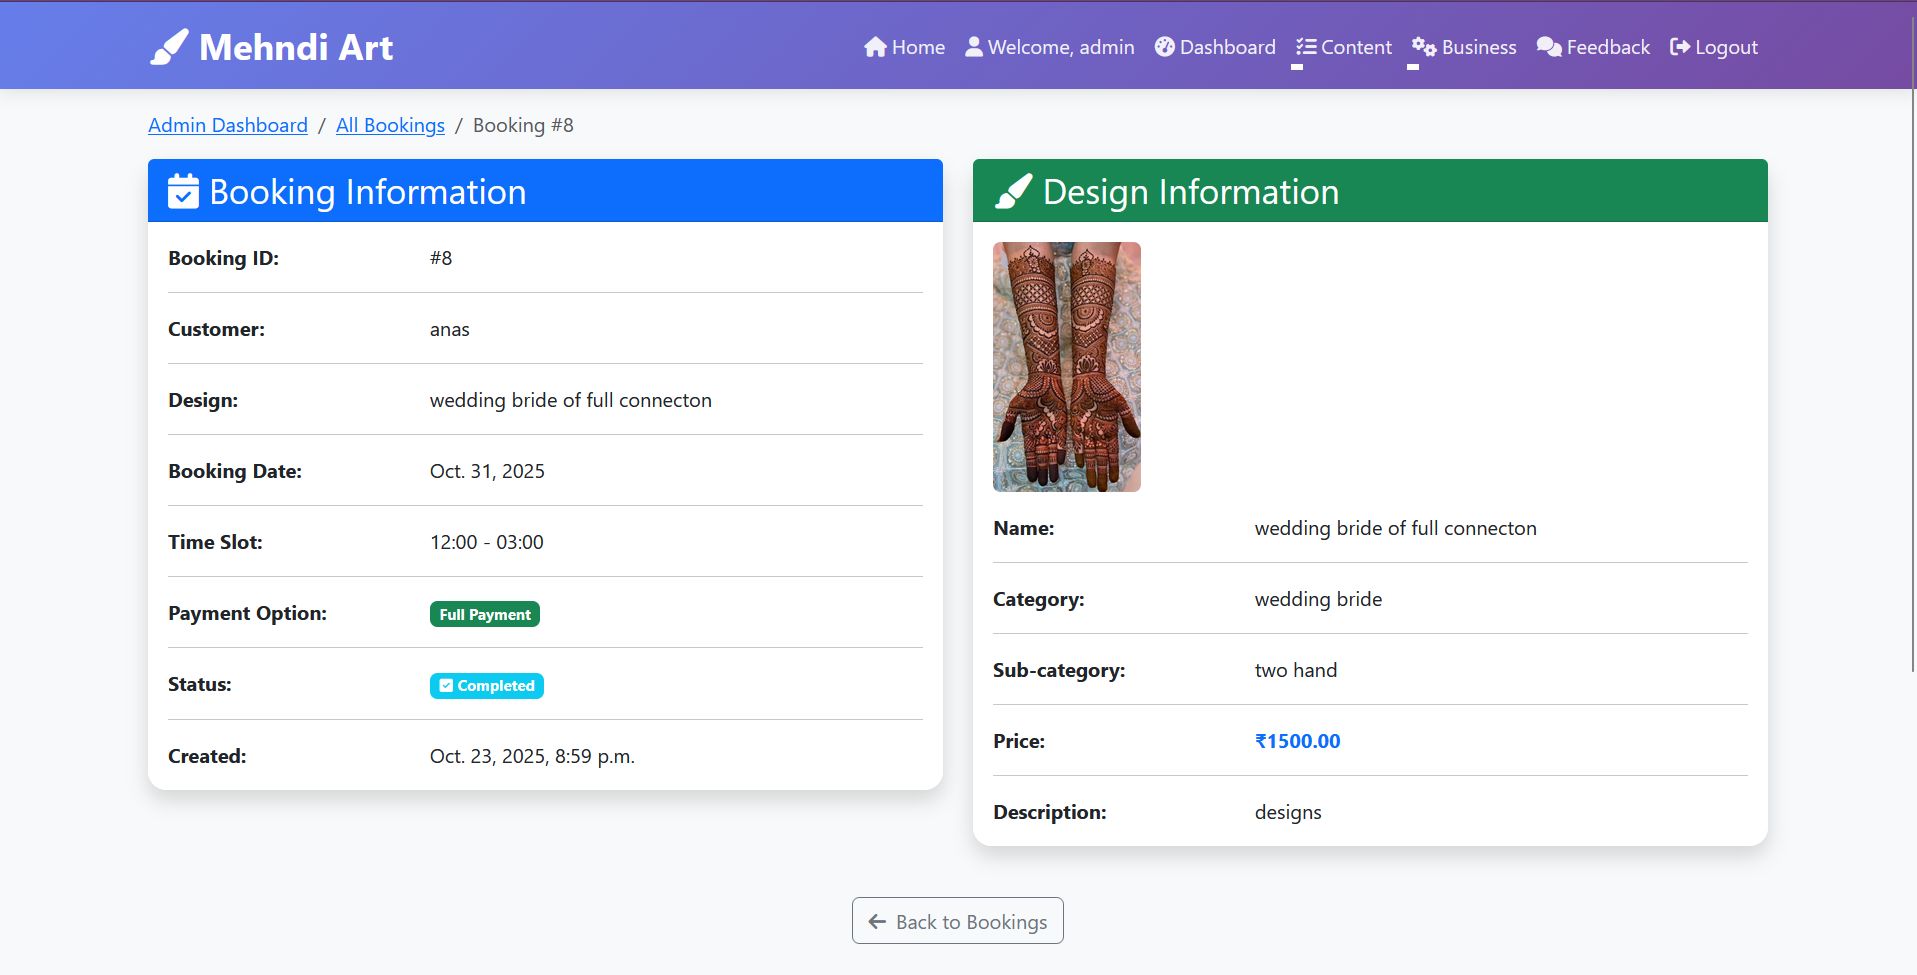Screen dimensions: 1917x975
Task: Click the Completed status badge
Action: point(486,685)
